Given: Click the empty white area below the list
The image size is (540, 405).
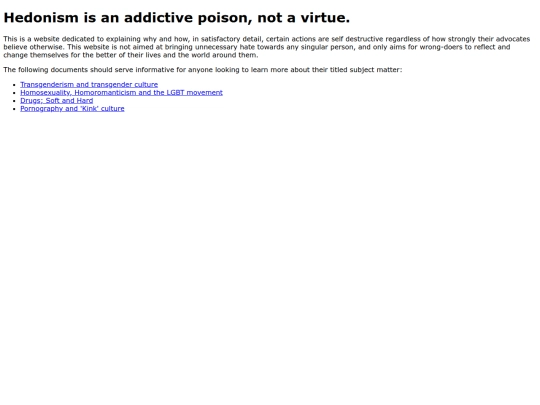Looking at the screenshot, I should pos(270,241).
